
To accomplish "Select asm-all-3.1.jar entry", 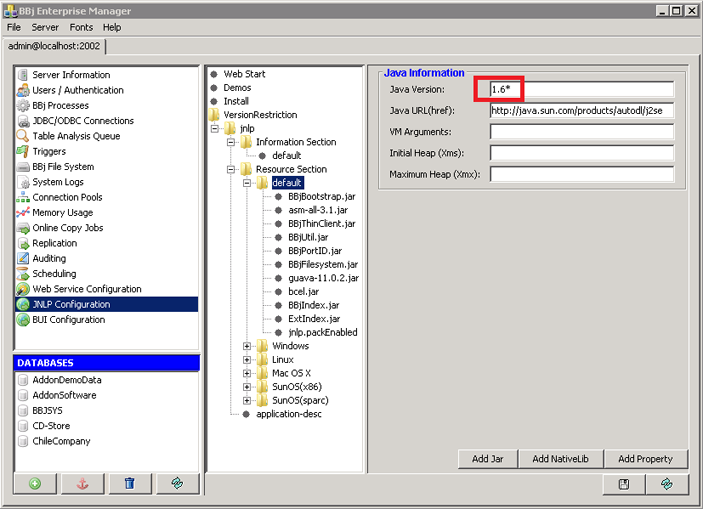I will tap(318, 210).
